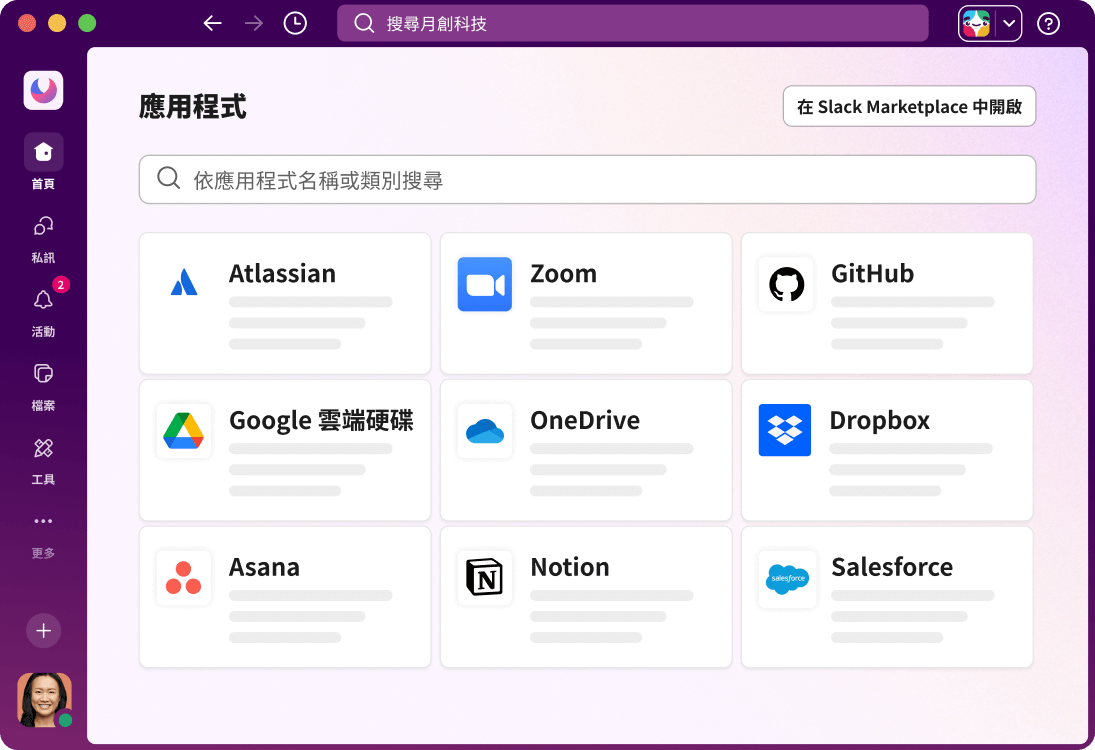Click the help question mark icon
The image size is (1095, 750).
coord(1048,23)
